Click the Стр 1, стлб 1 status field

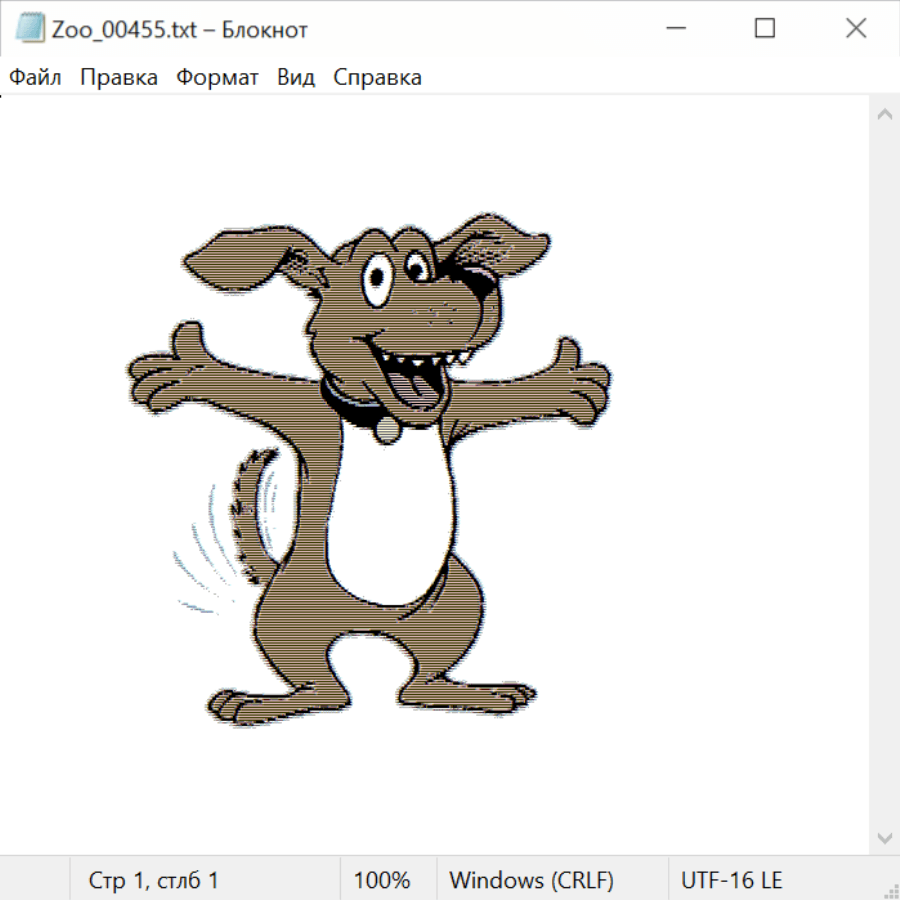(154, 880)
